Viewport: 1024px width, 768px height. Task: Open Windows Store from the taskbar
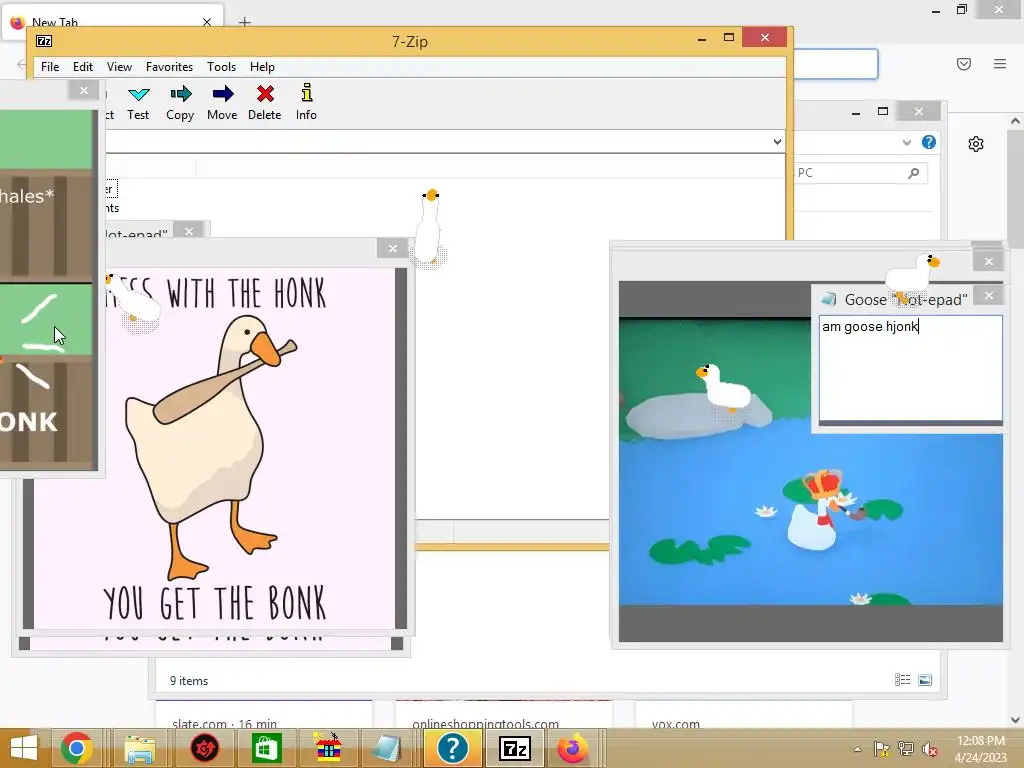pos(266,748)
